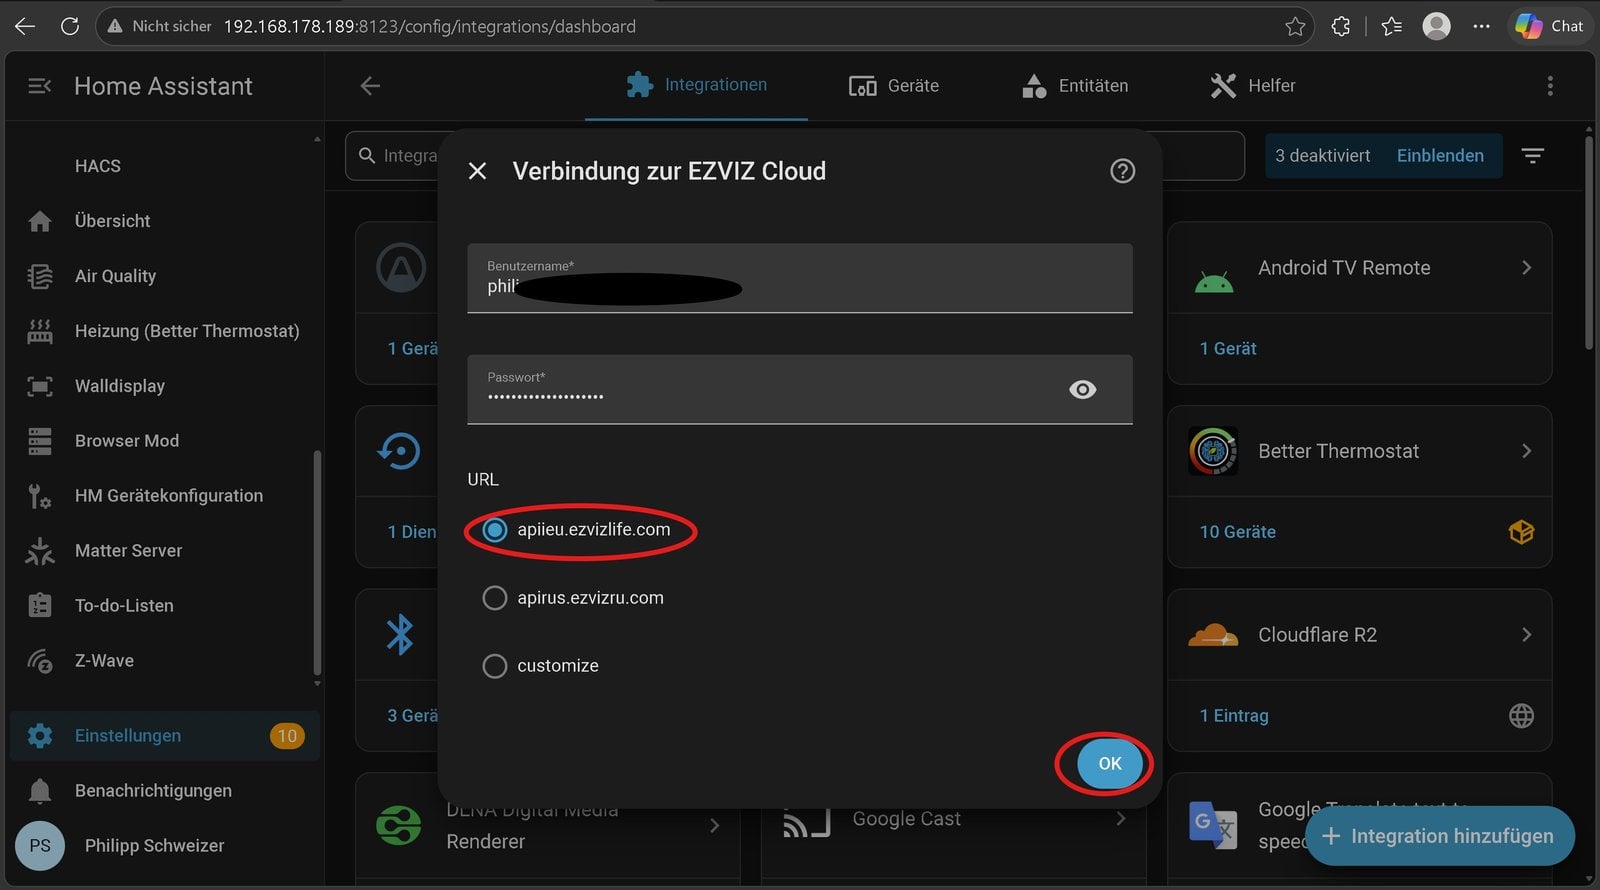The width and height of the screenshot is (1600, 890).
Task: Reload the page with the refresh icon
Action: 70,26
